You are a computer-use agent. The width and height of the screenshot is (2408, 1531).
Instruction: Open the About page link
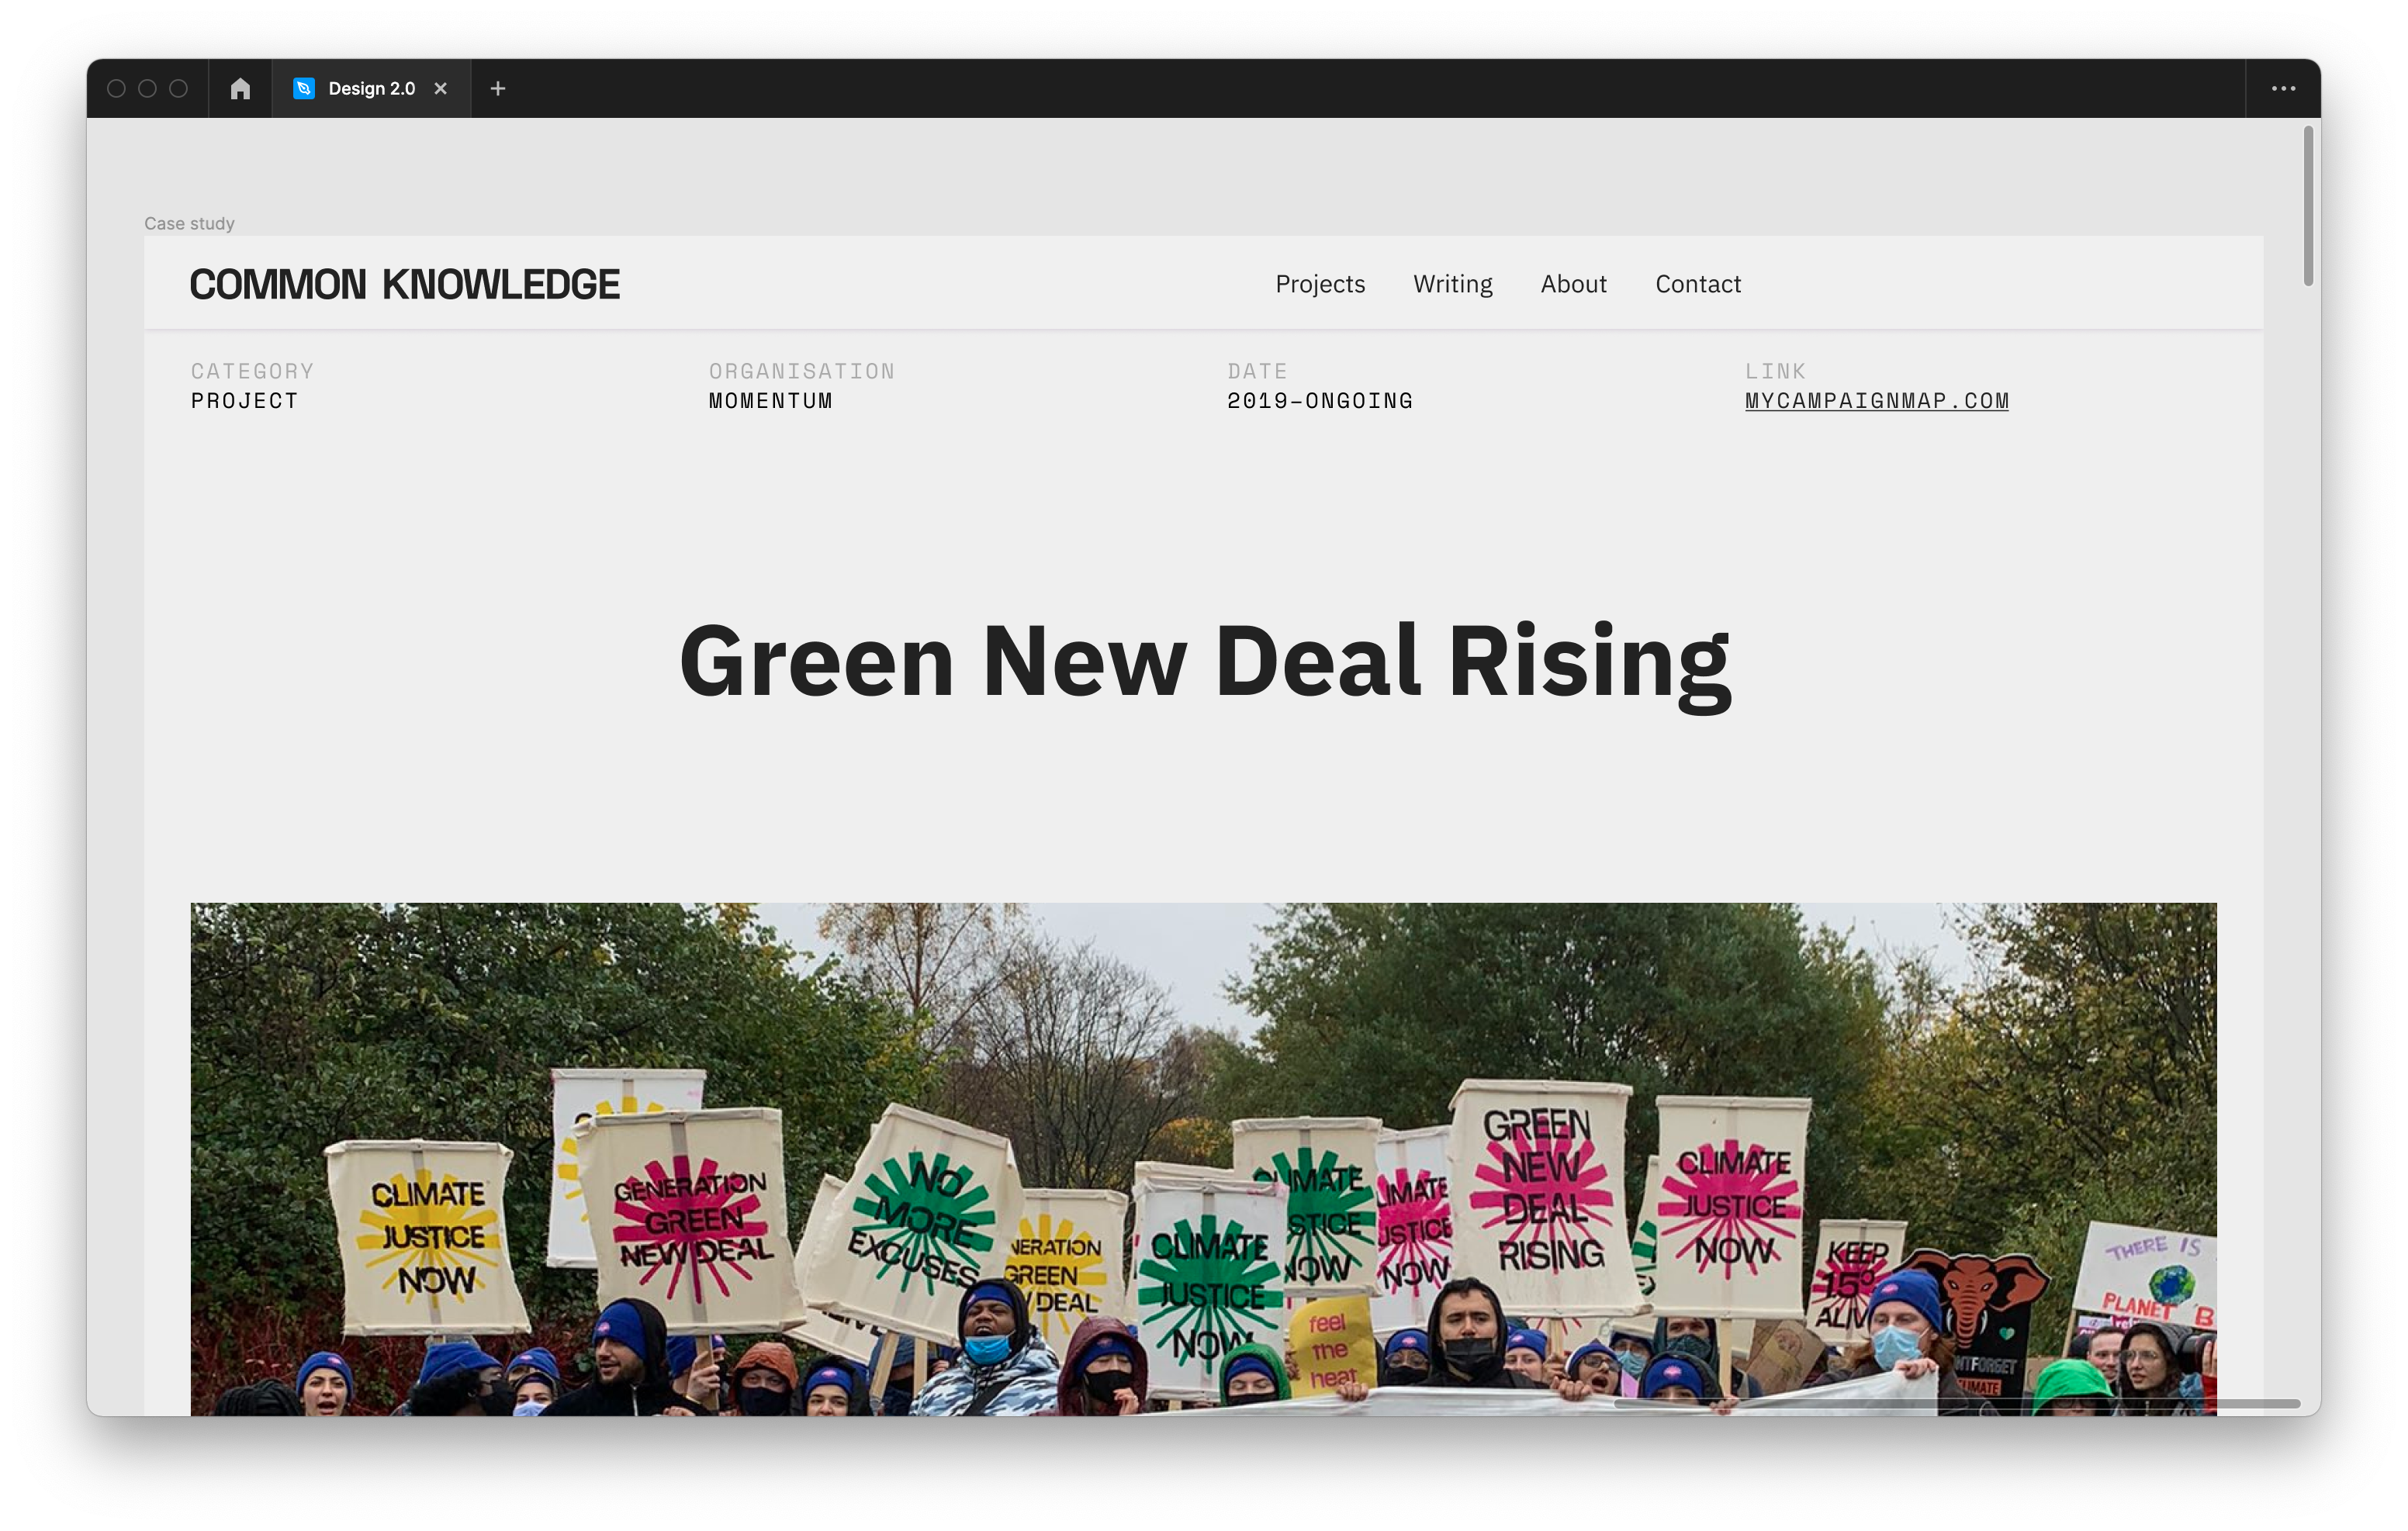1573,284
